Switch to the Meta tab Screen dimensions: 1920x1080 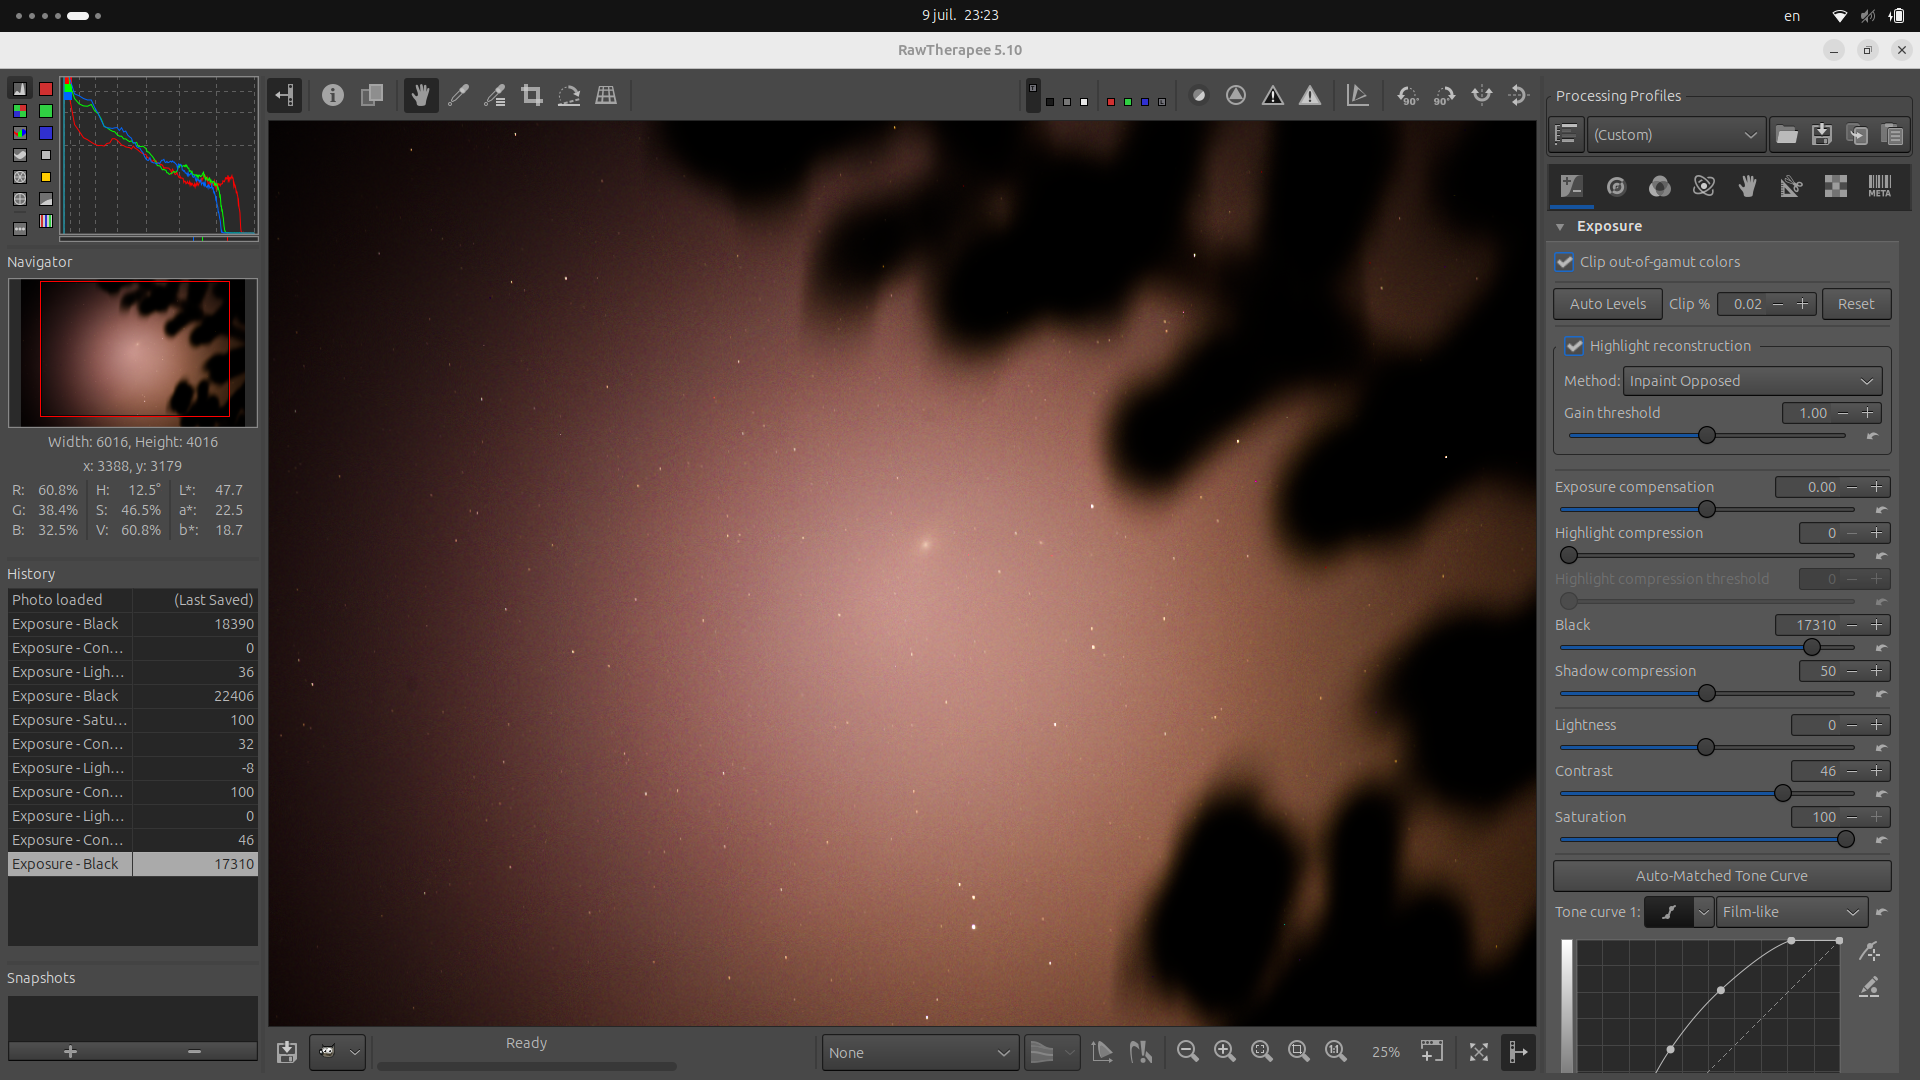pyautogui.click(x=1880, y=187)
